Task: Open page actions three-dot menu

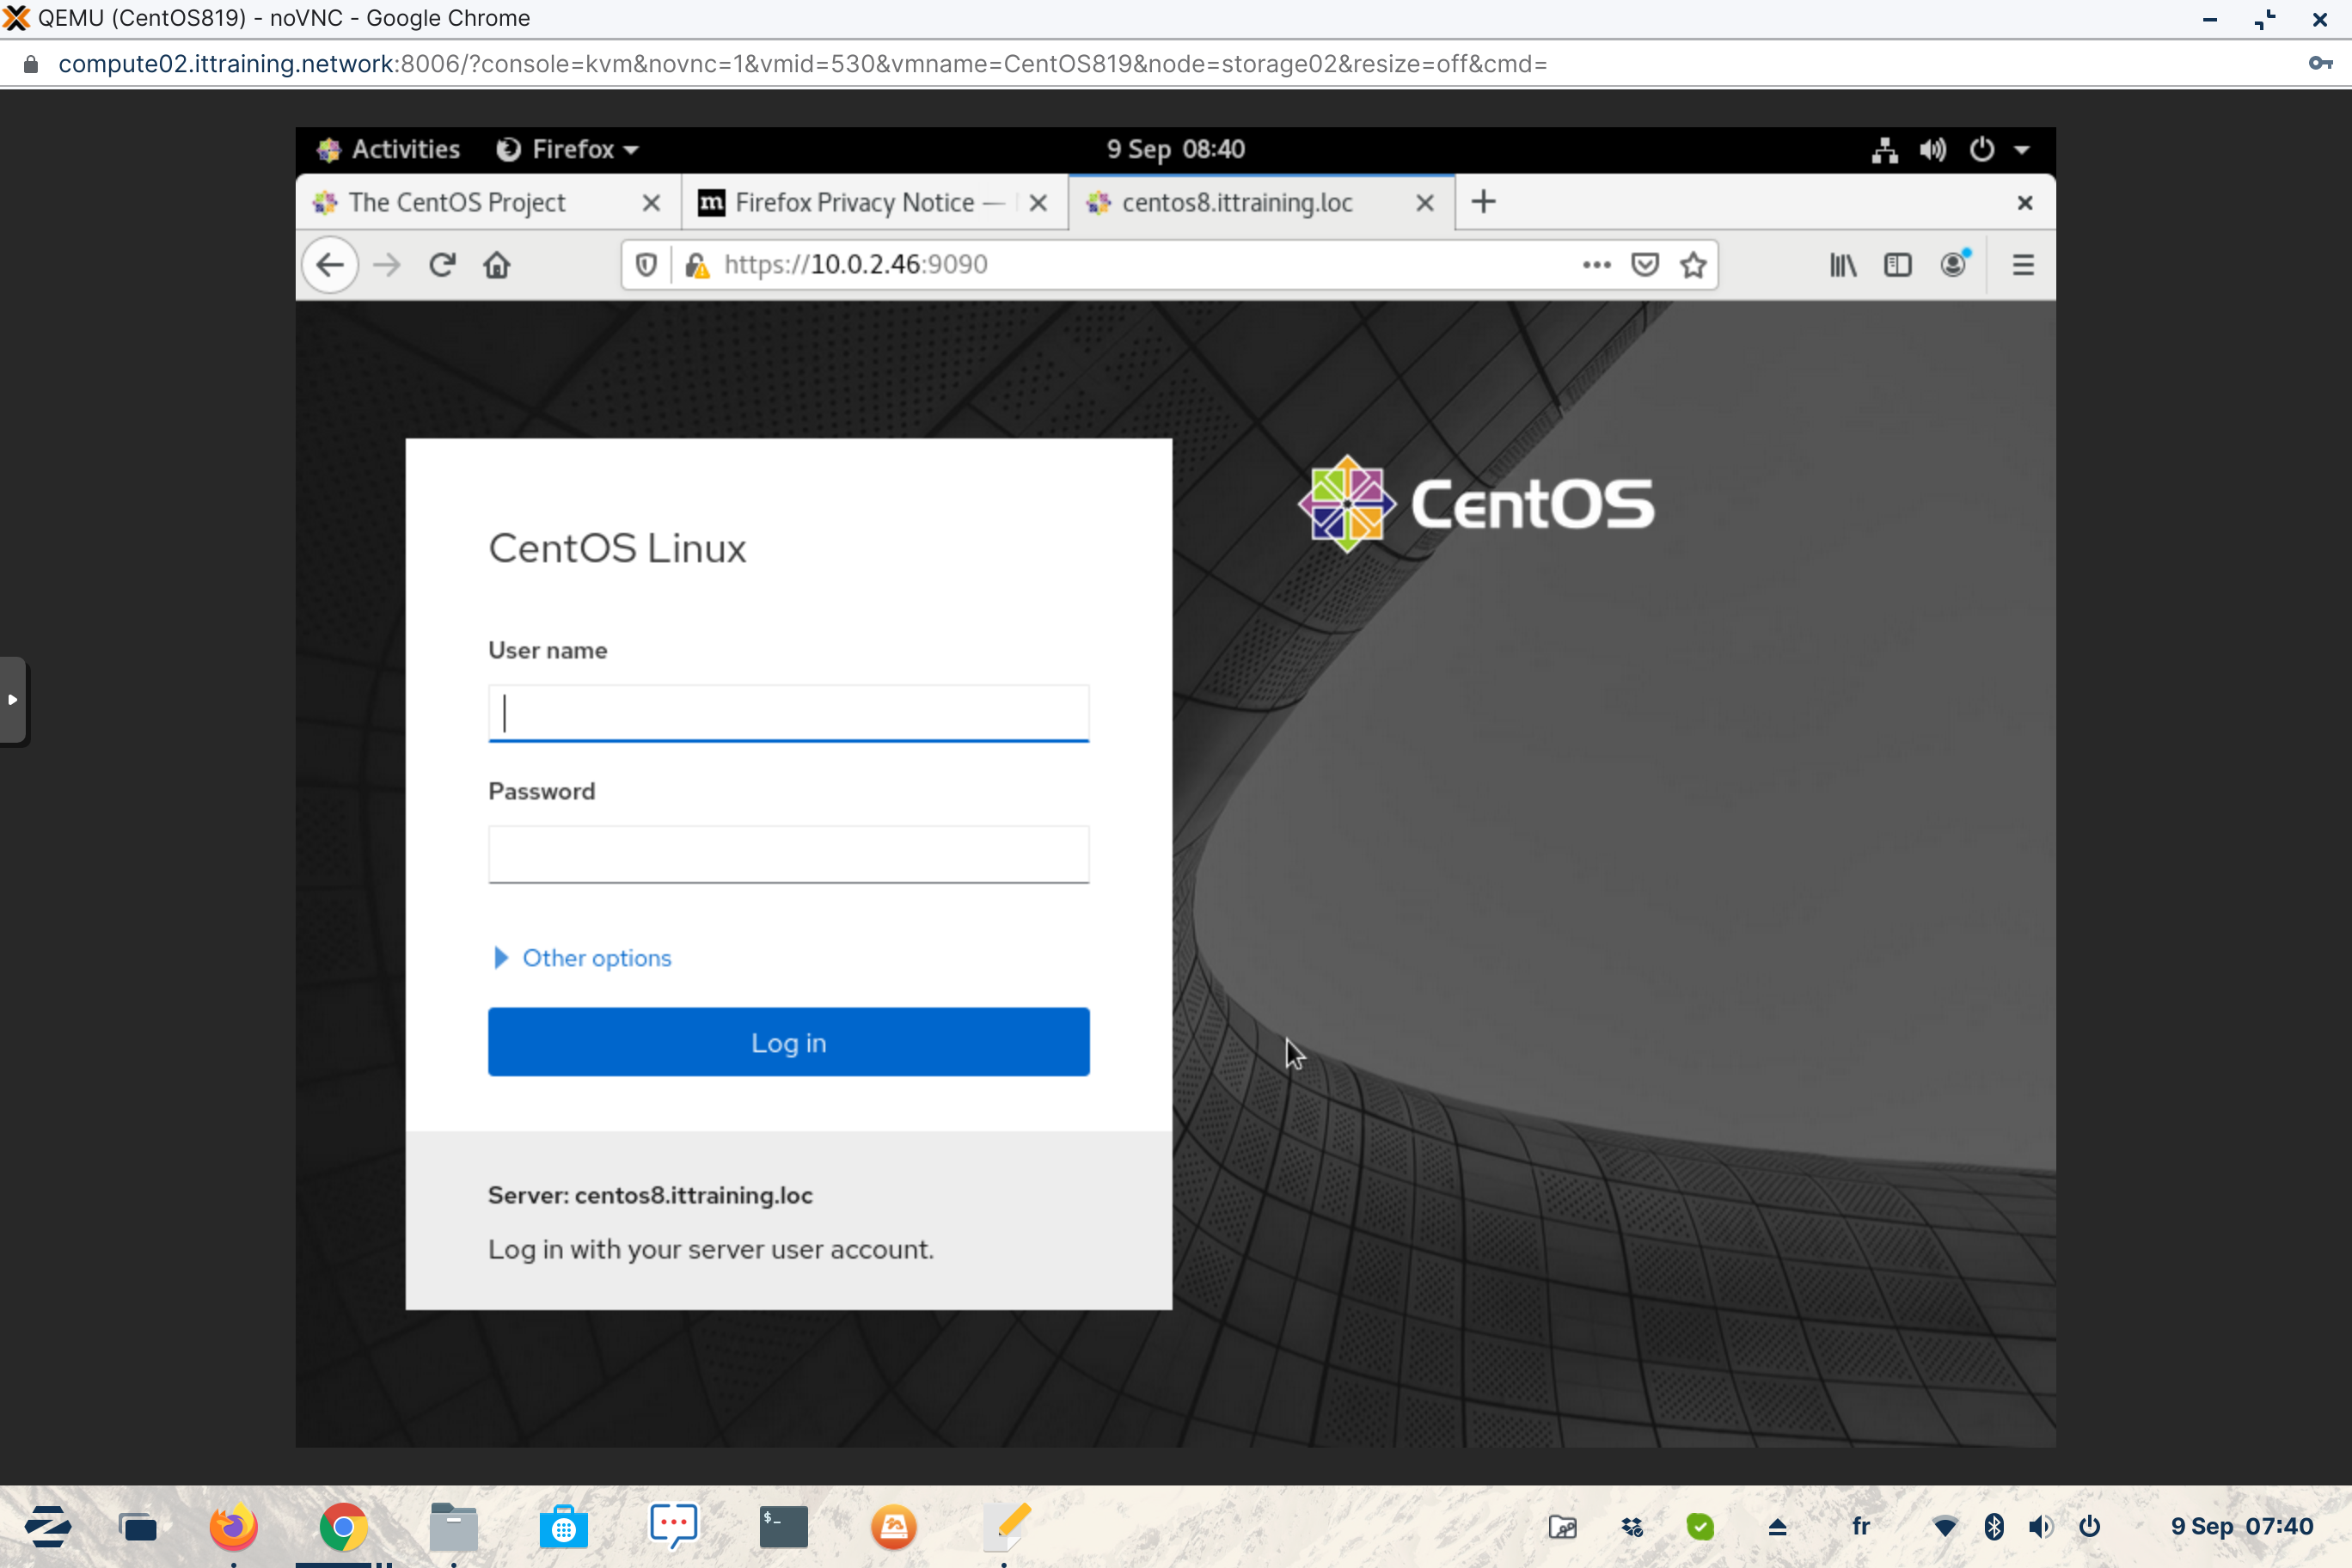Action: click(1597, 265)
